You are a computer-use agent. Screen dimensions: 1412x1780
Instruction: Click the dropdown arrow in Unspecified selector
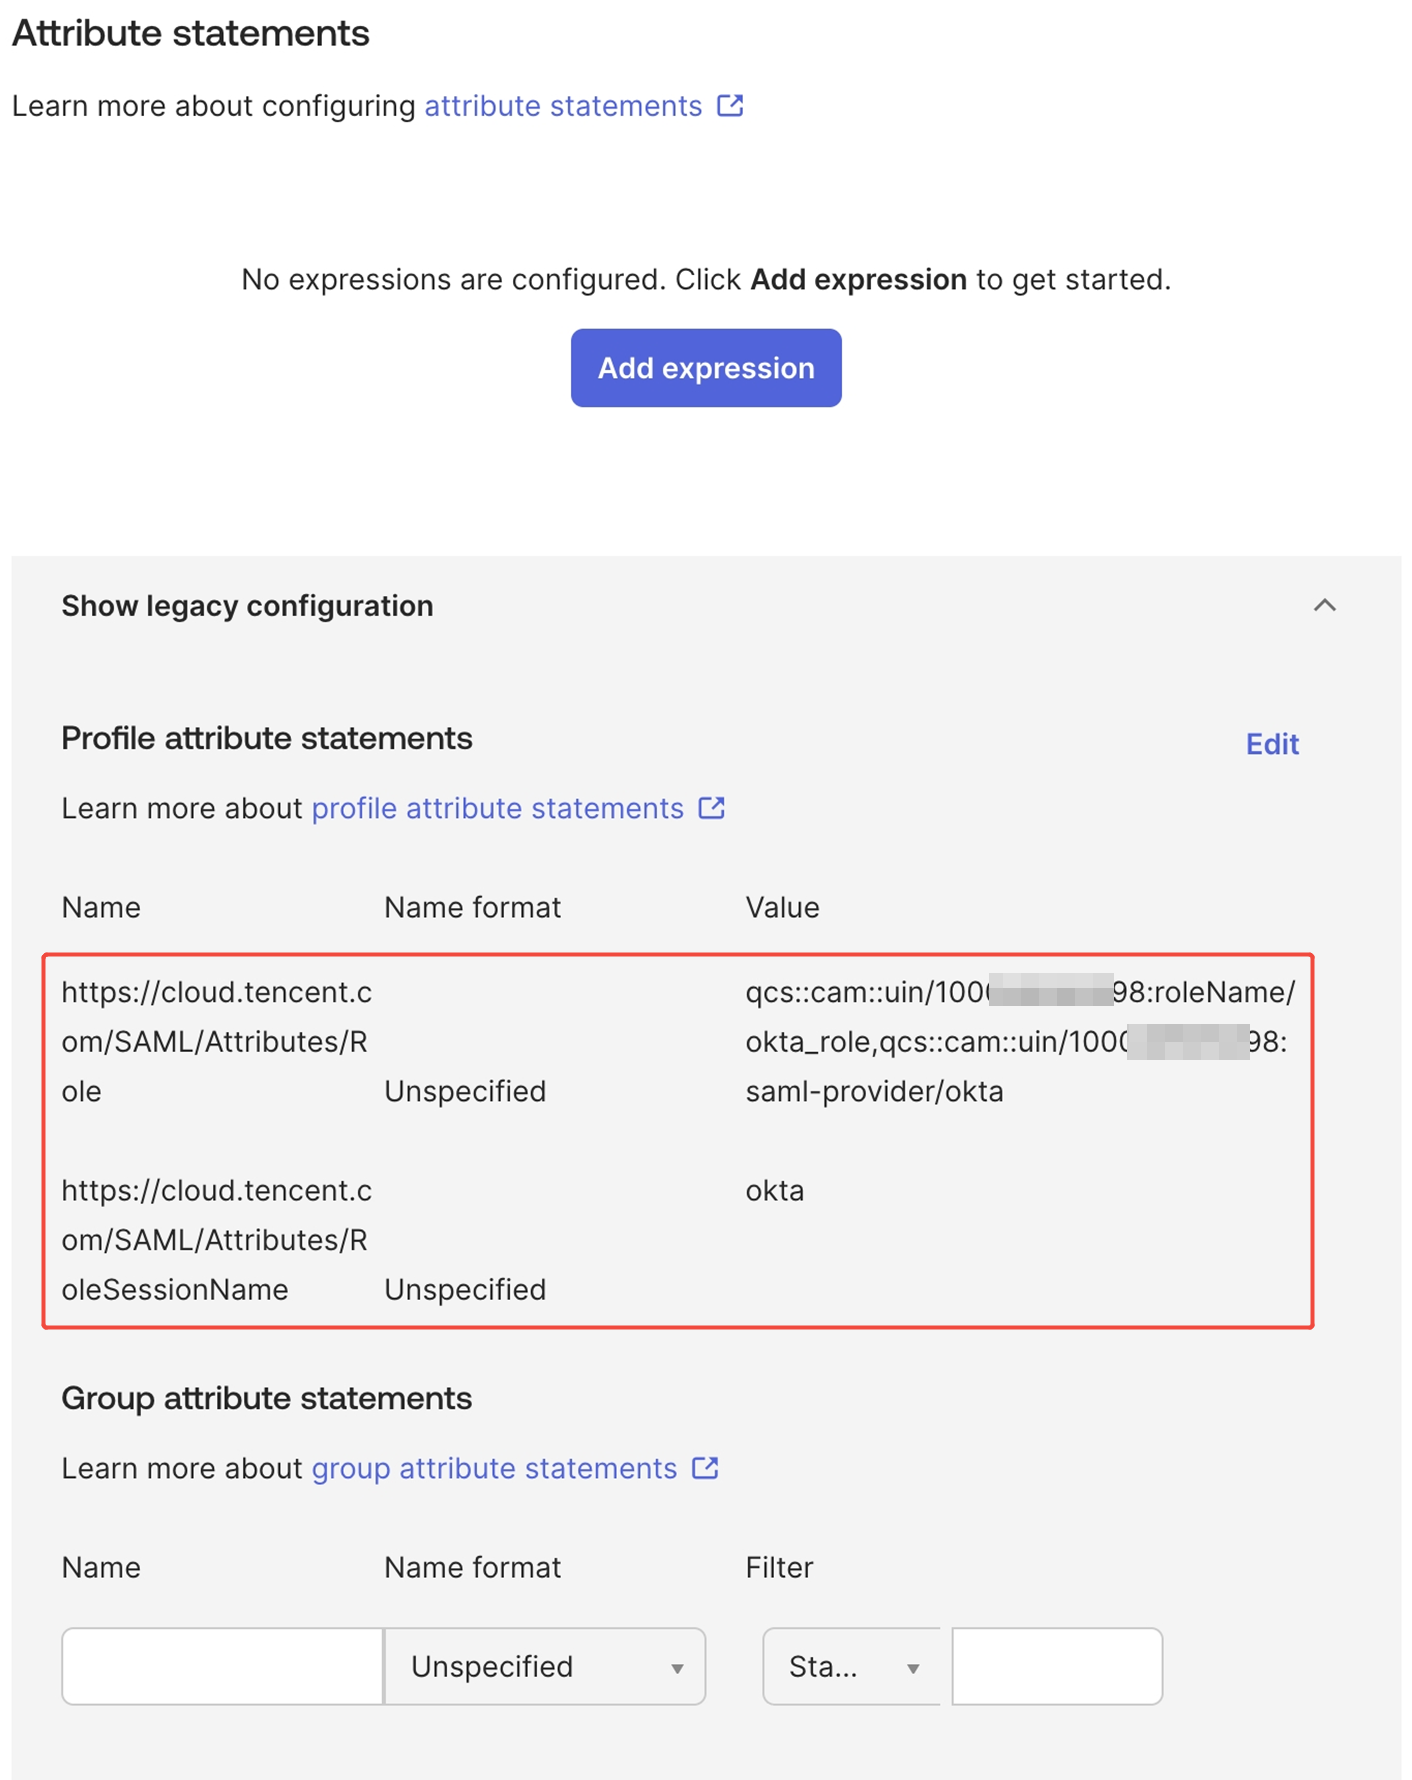[x=677, y=1668]
